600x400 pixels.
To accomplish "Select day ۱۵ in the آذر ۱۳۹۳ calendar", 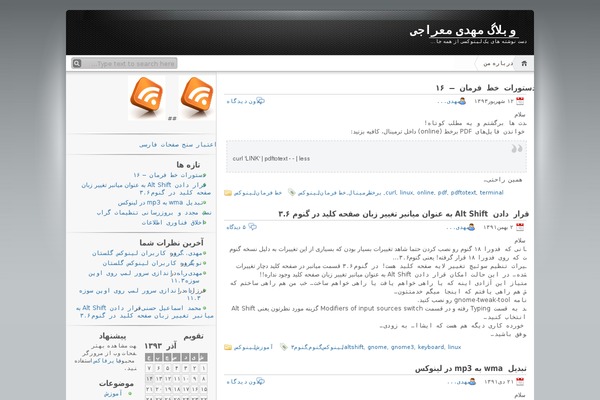I will click(204, 389).
